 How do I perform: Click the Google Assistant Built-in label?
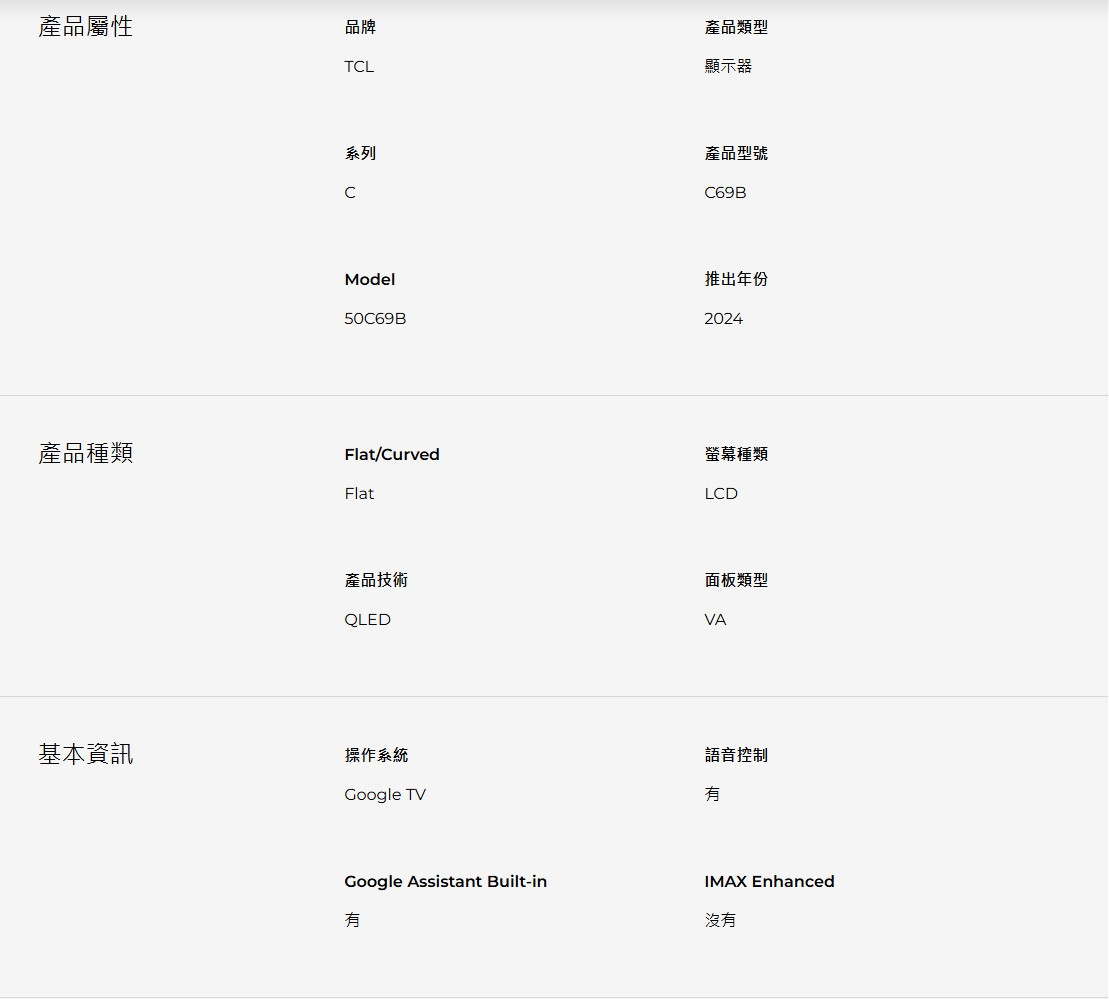point(446,882)
